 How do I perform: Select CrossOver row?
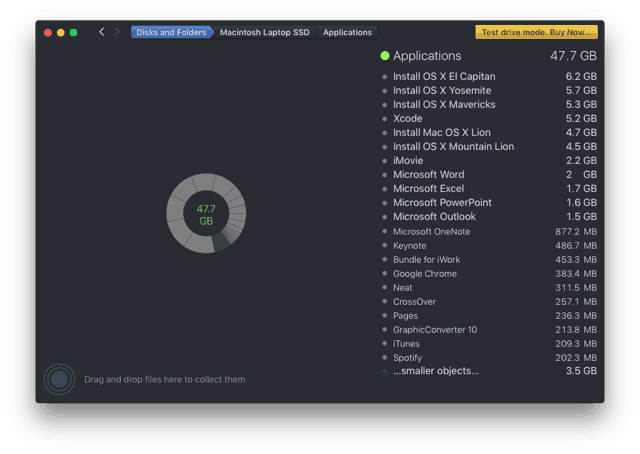[489, 301]
